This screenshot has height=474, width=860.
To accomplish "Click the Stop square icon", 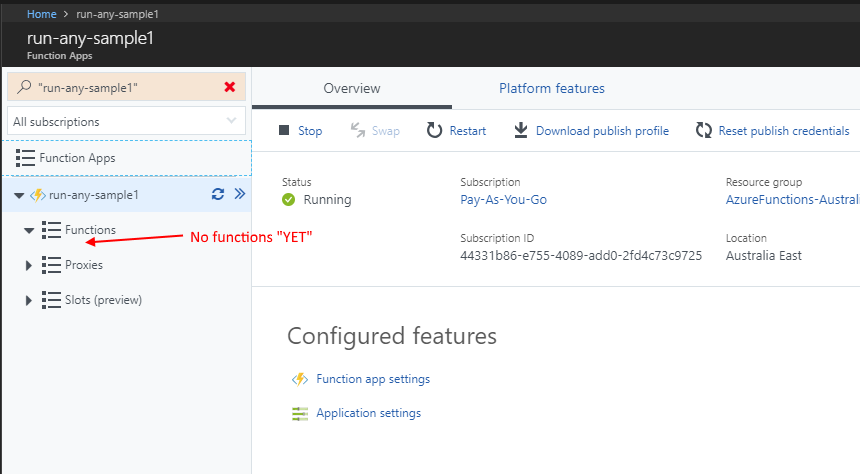I will (284, 131).
